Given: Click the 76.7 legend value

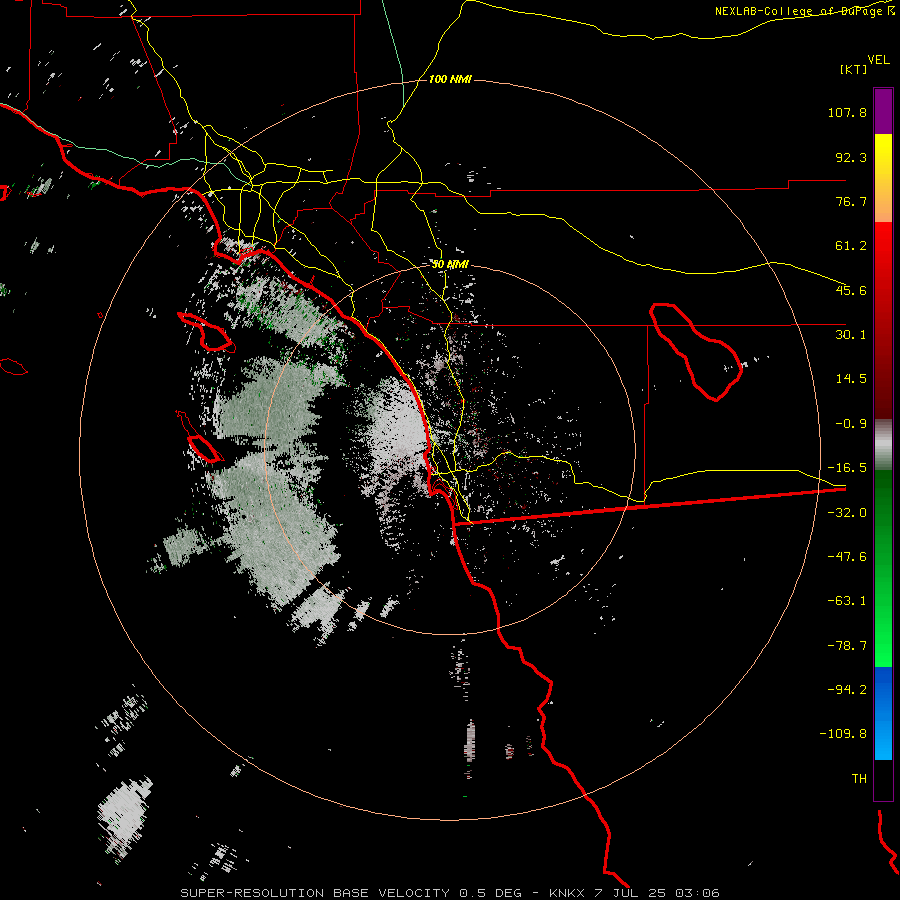Looking at the screenshot, I should (851, 201).
